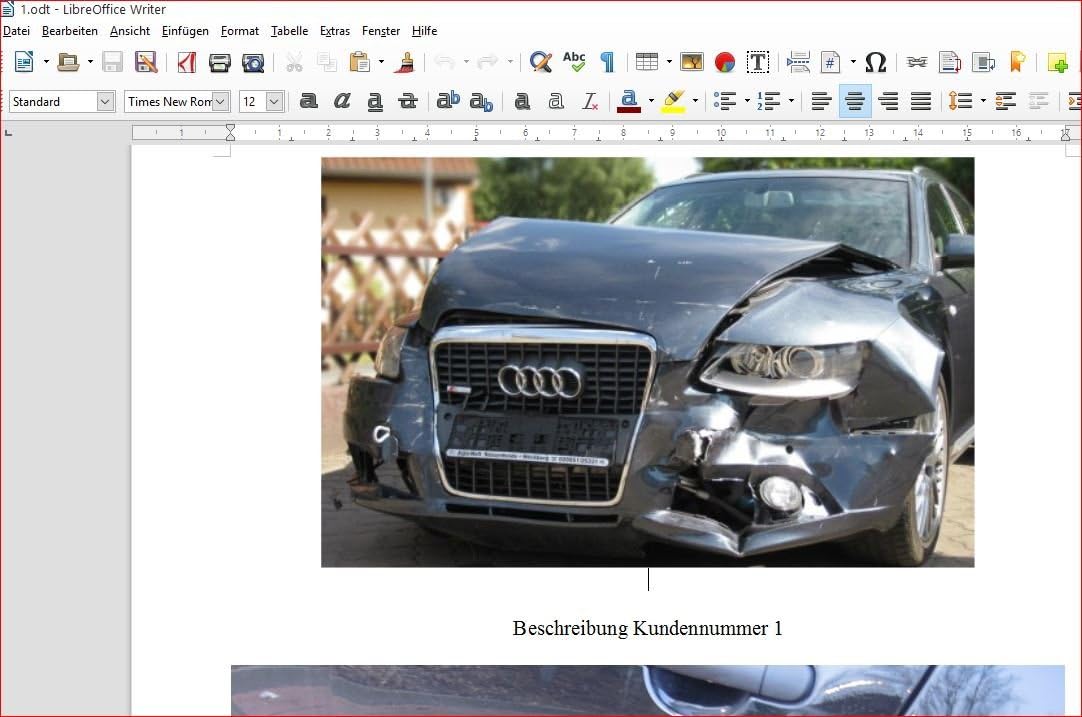The width and height of the screenshot is (1082, 717).
Task: Expand the Times New Roman font list
Action: tap(221, 101)
